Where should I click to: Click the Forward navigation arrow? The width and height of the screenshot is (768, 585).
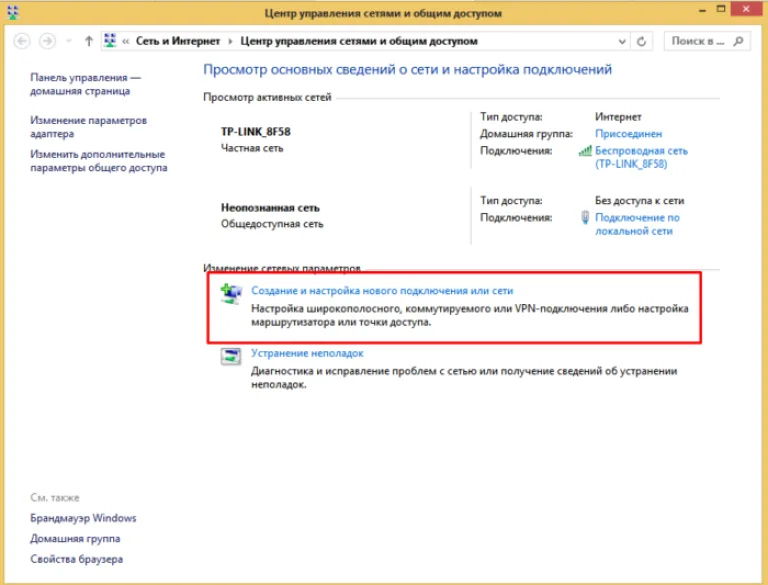[48, 41]
